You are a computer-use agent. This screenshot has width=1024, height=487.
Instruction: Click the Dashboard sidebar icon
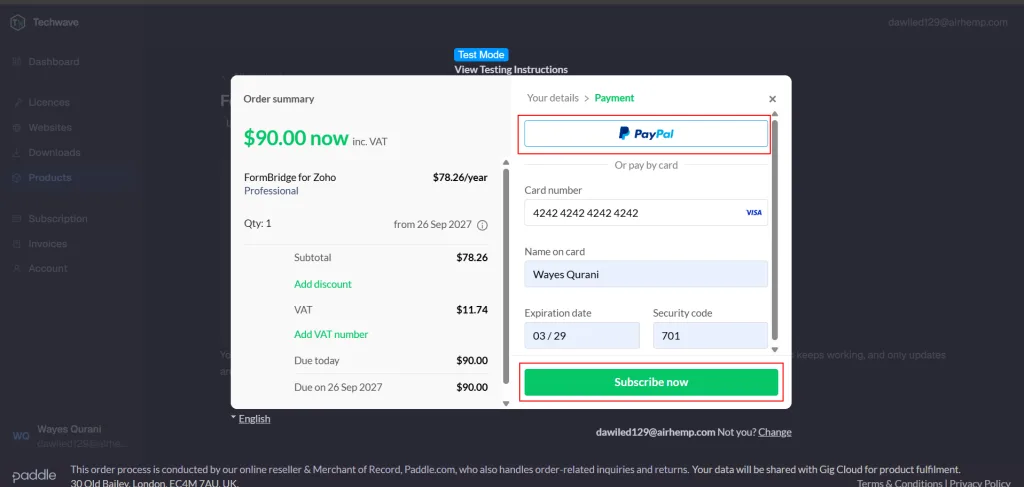click(17, 62)
